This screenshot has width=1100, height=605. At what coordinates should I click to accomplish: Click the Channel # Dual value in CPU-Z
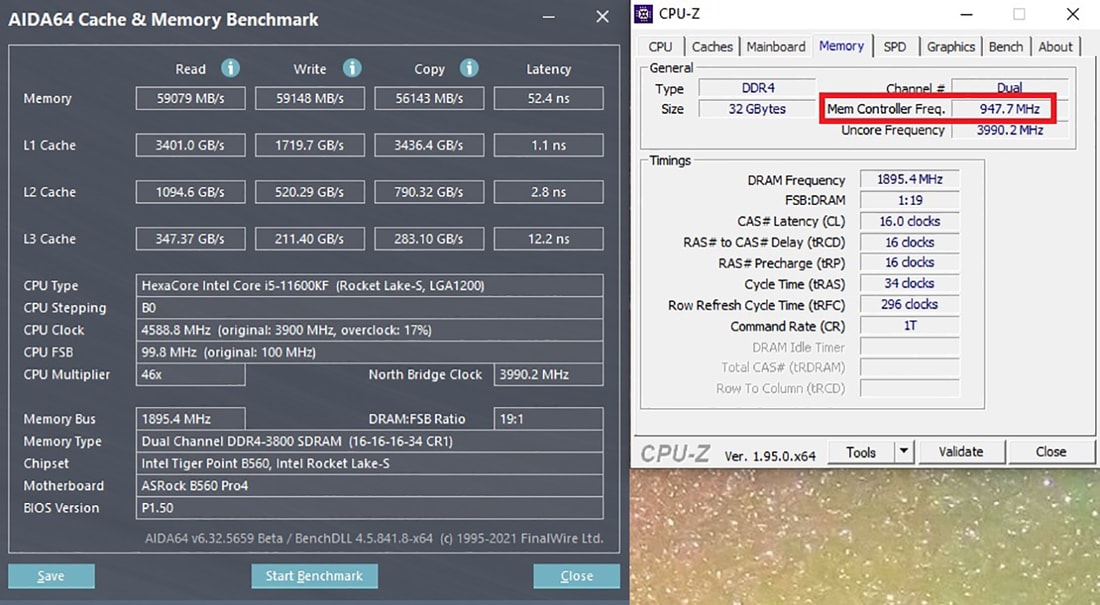[1010, 88]
